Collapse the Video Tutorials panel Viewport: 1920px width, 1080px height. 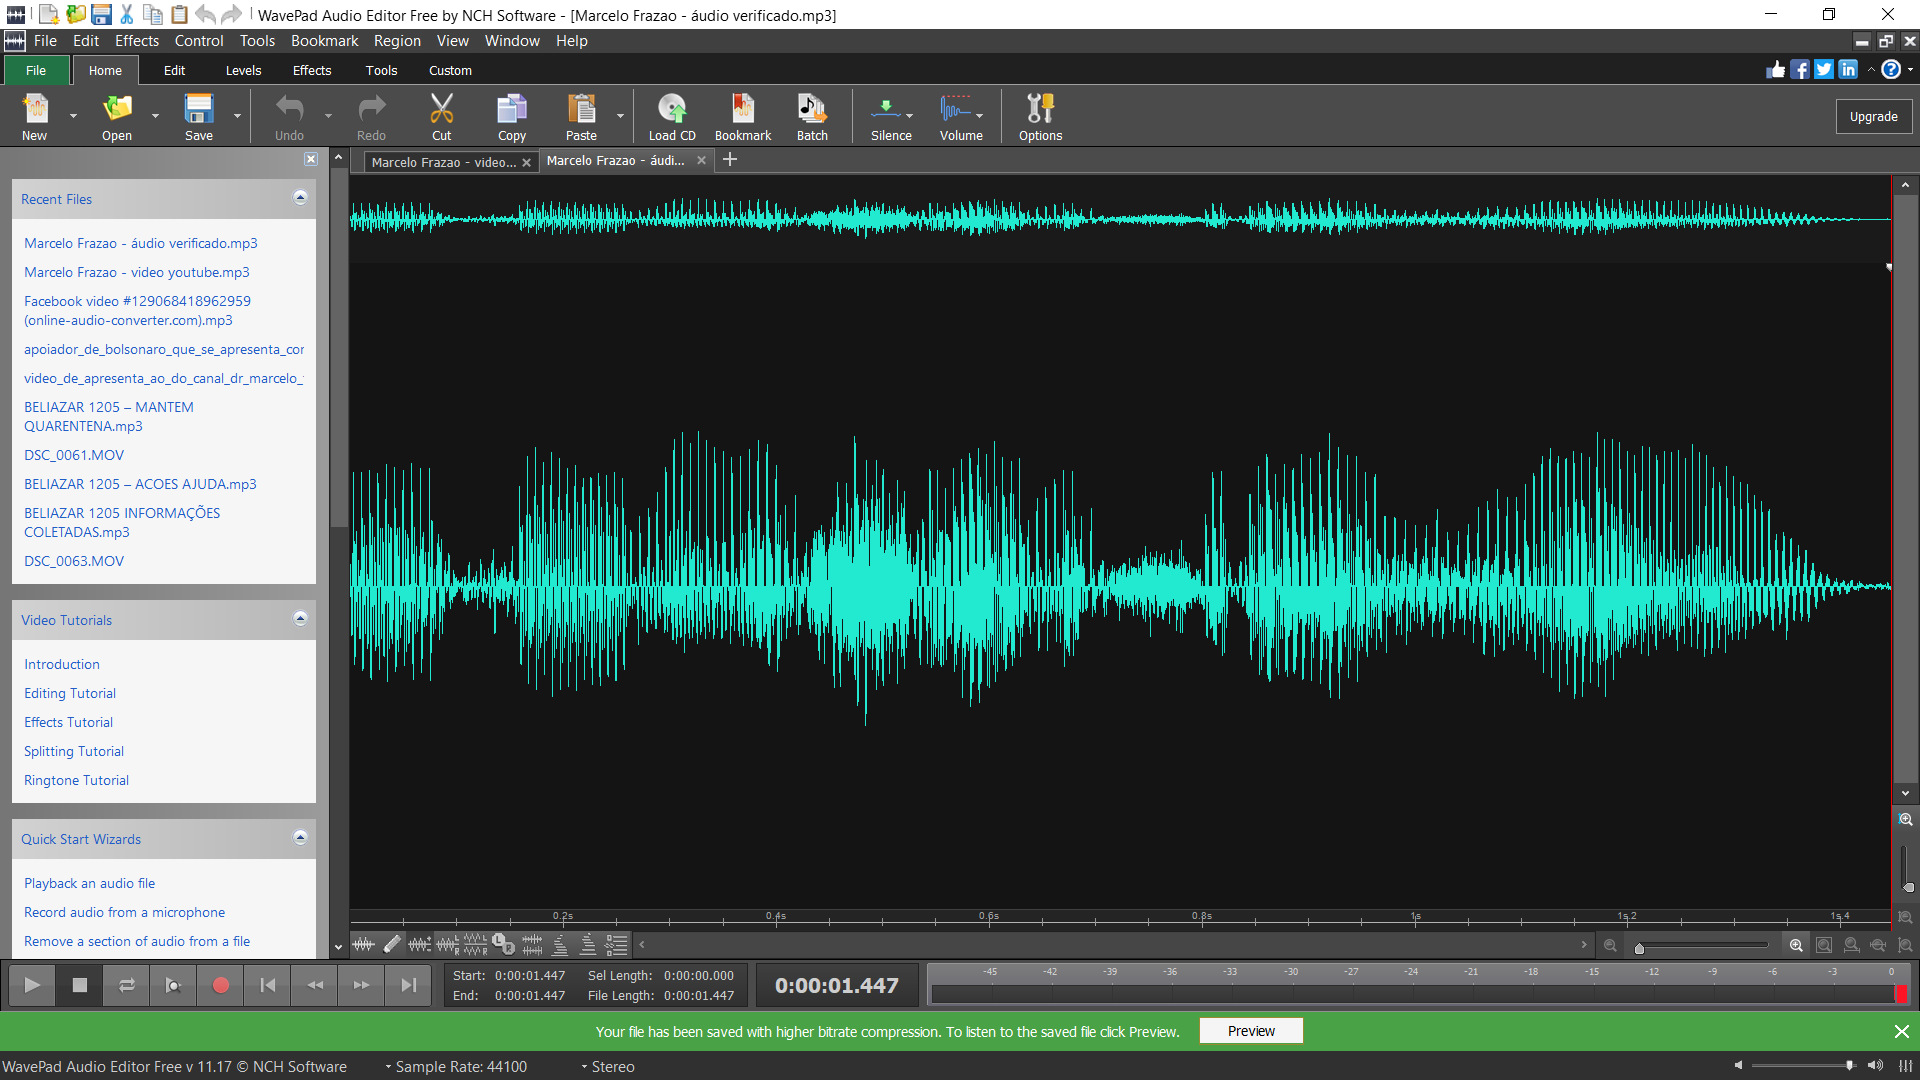300,619
